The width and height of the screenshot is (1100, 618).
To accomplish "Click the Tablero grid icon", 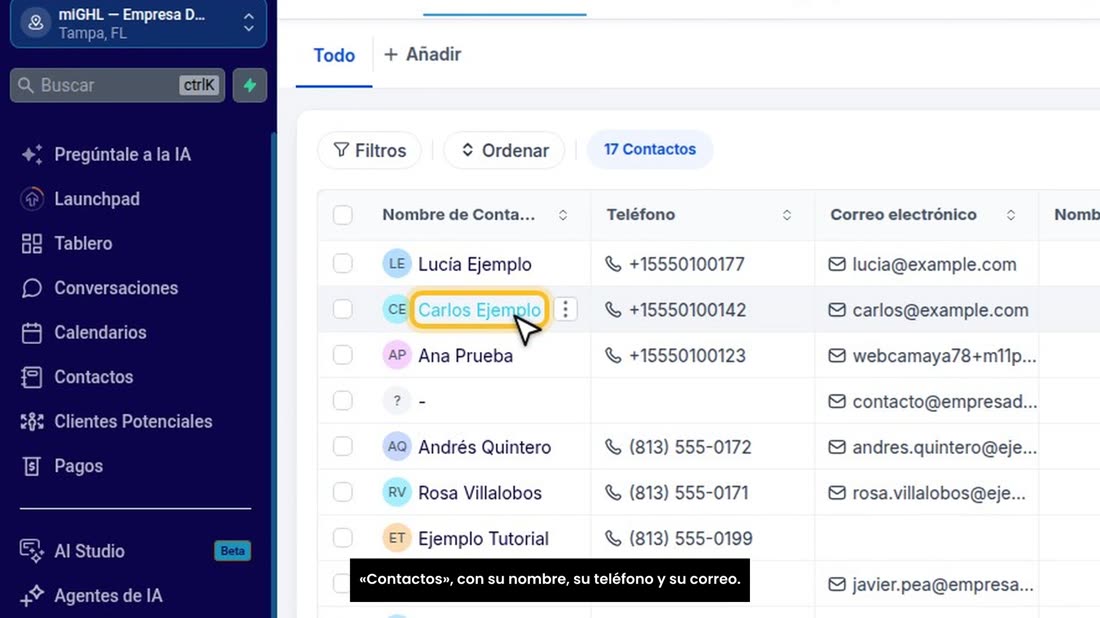I will pos(32,243).
